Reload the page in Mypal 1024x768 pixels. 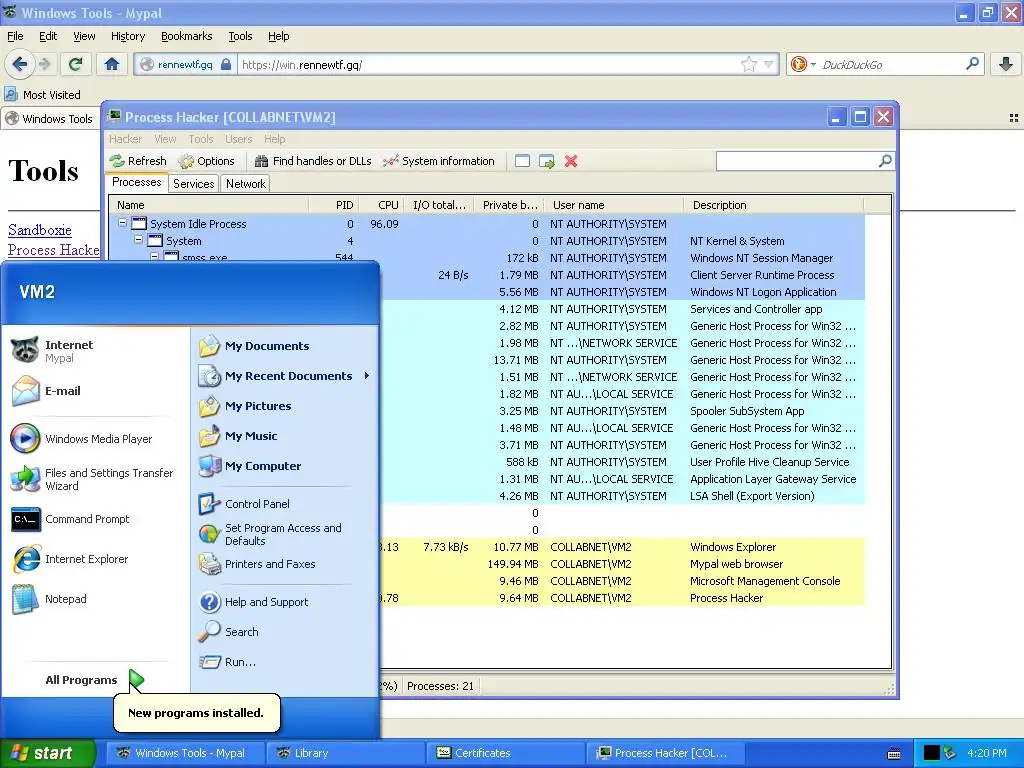tap(76, 64)
